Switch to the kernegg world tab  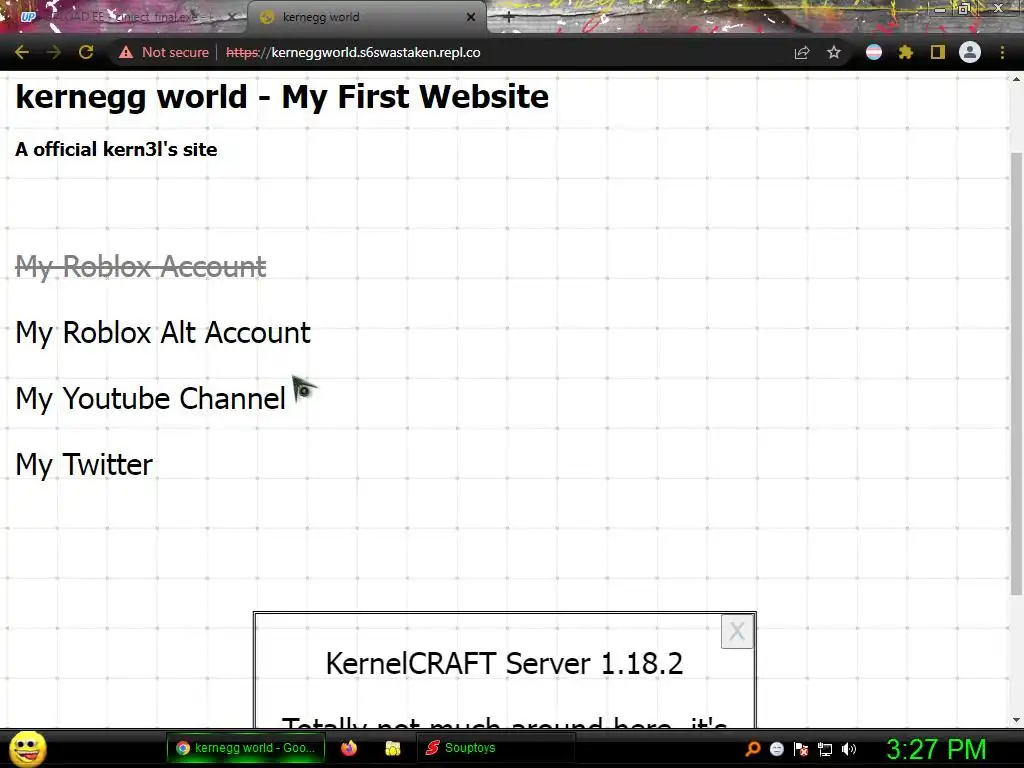366,18
